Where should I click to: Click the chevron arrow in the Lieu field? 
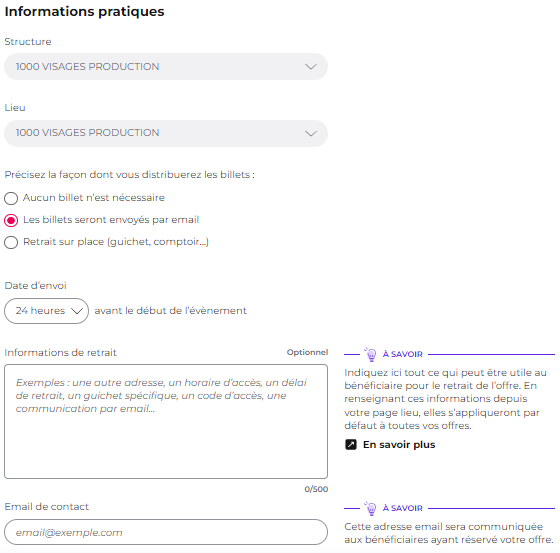[x=311, y=133]
